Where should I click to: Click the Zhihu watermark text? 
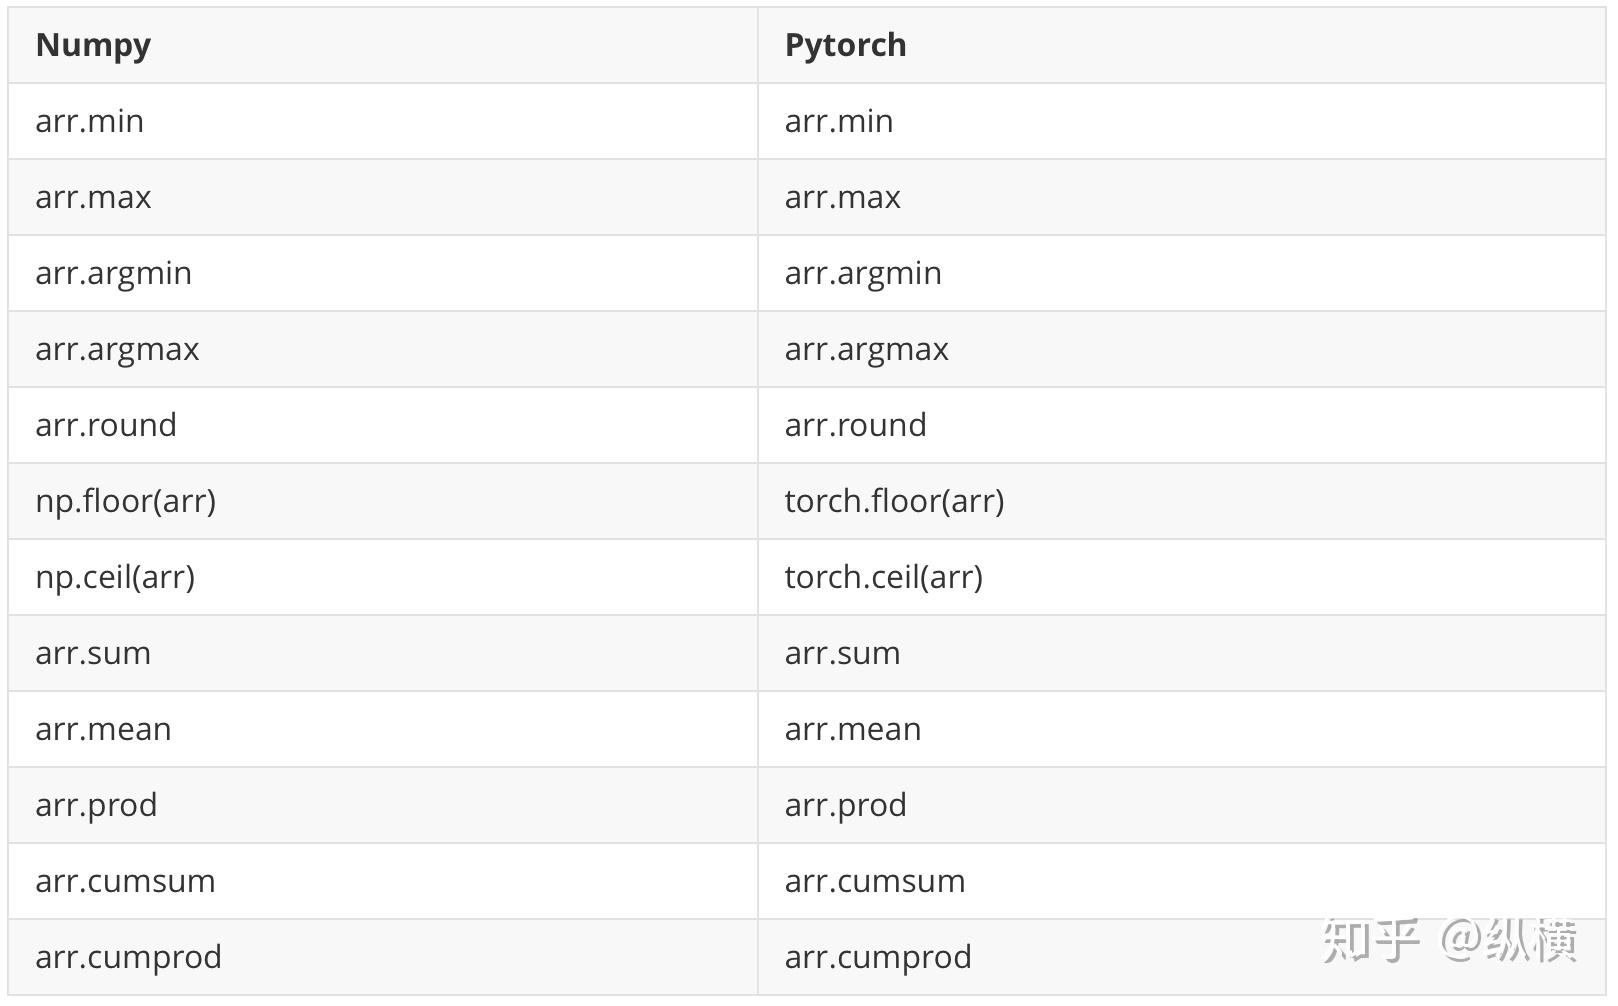coord(1449,940)
